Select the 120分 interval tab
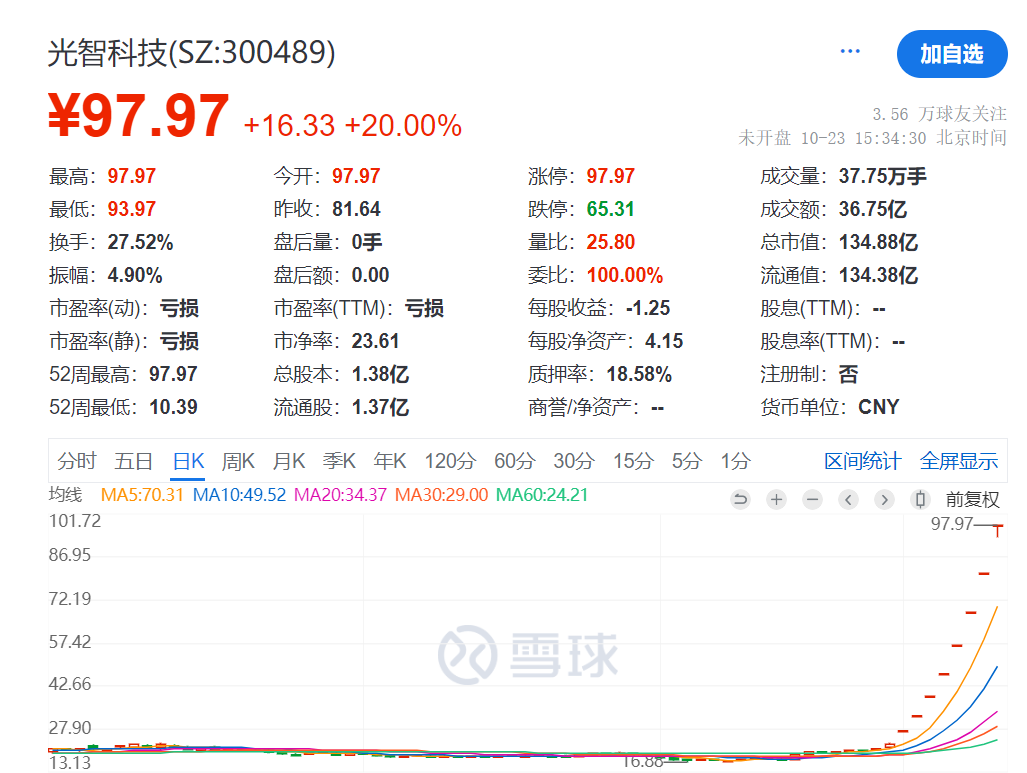The width and height of the screenshot is (1027, 773). (450, 461)
